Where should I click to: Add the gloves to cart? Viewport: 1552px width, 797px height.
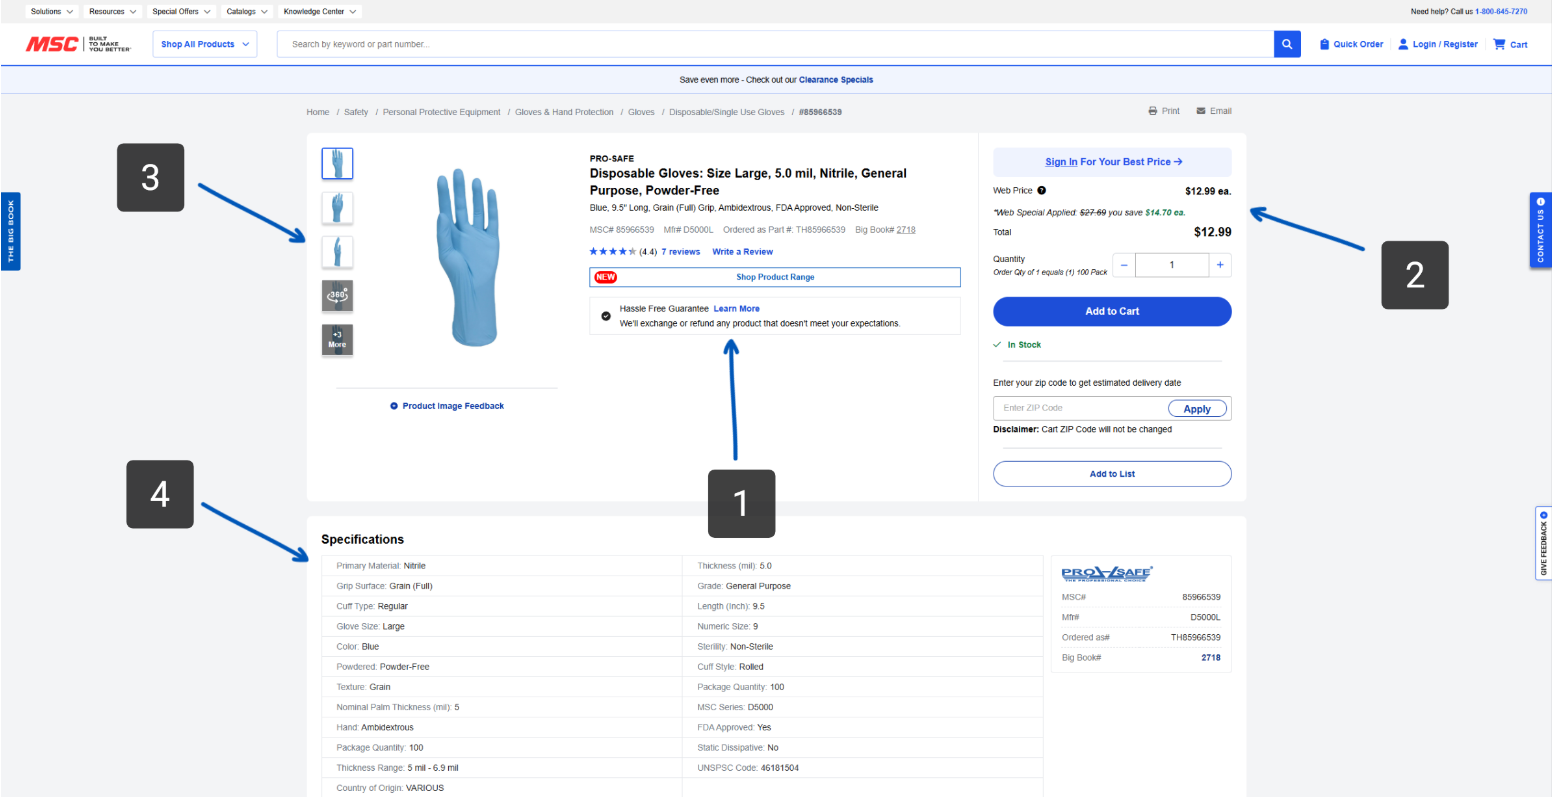pyautogui.click(x=1112, y=311)
